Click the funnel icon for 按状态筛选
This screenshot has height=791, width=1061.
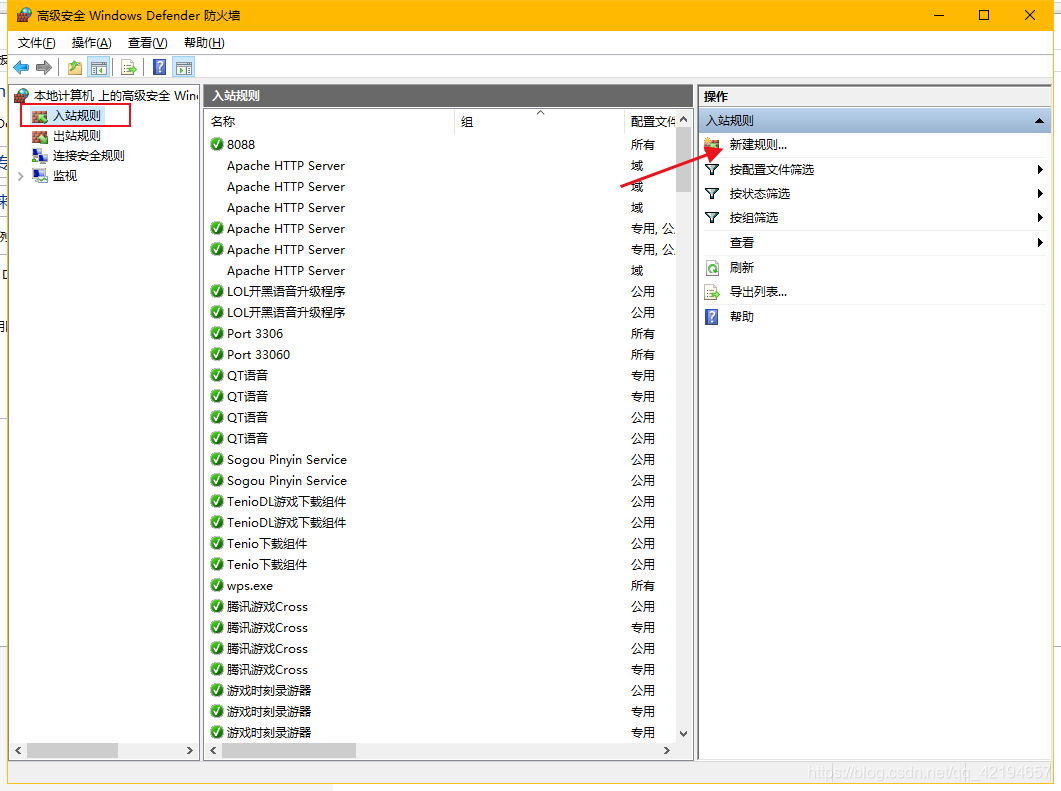point(712,194)
